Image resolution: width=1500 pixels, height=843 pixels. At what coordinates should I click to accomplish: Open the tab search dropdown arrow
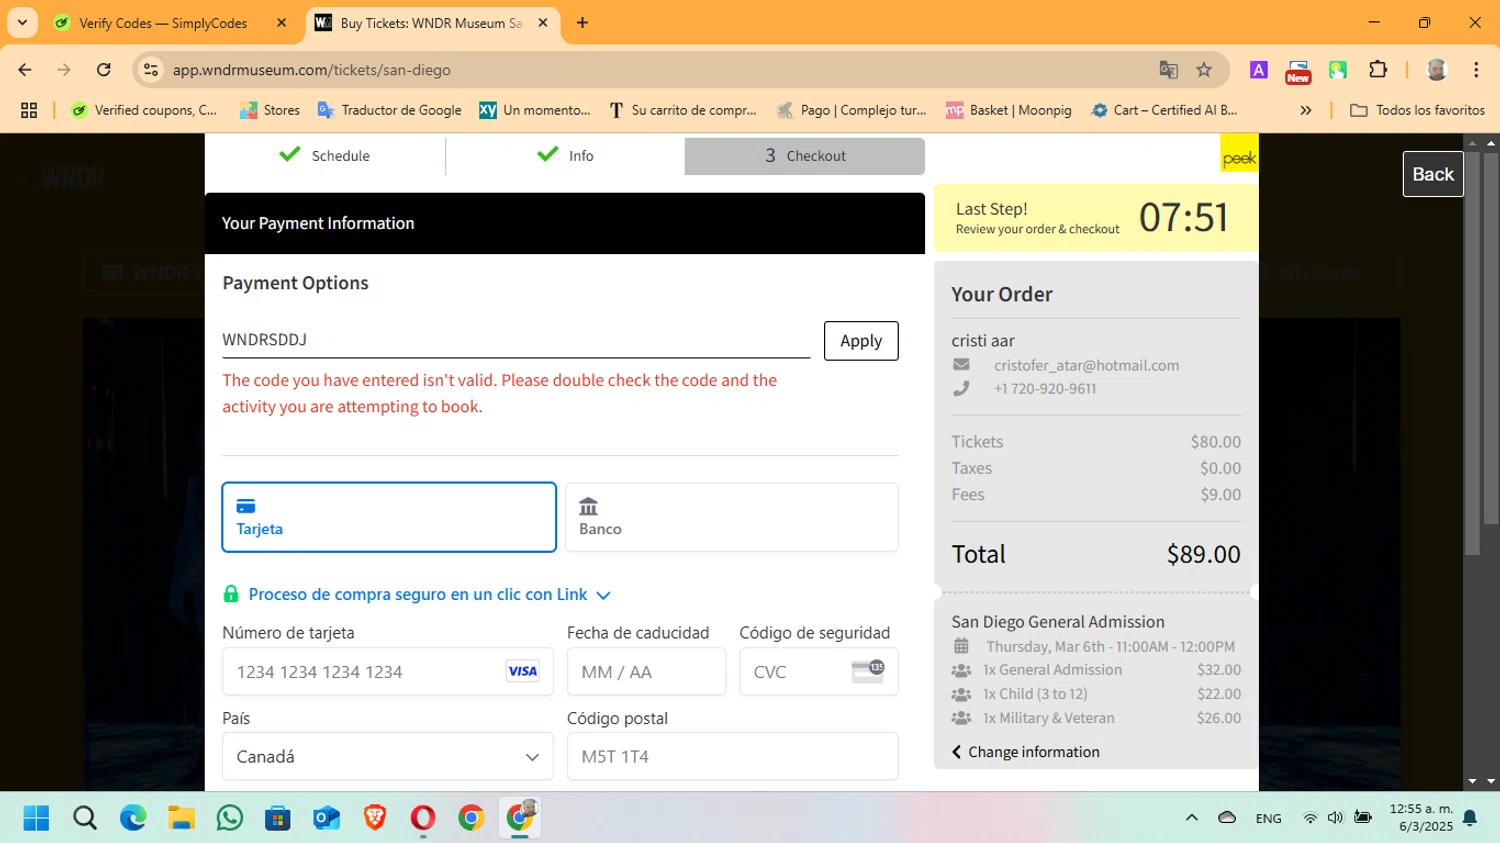(22, 22)
